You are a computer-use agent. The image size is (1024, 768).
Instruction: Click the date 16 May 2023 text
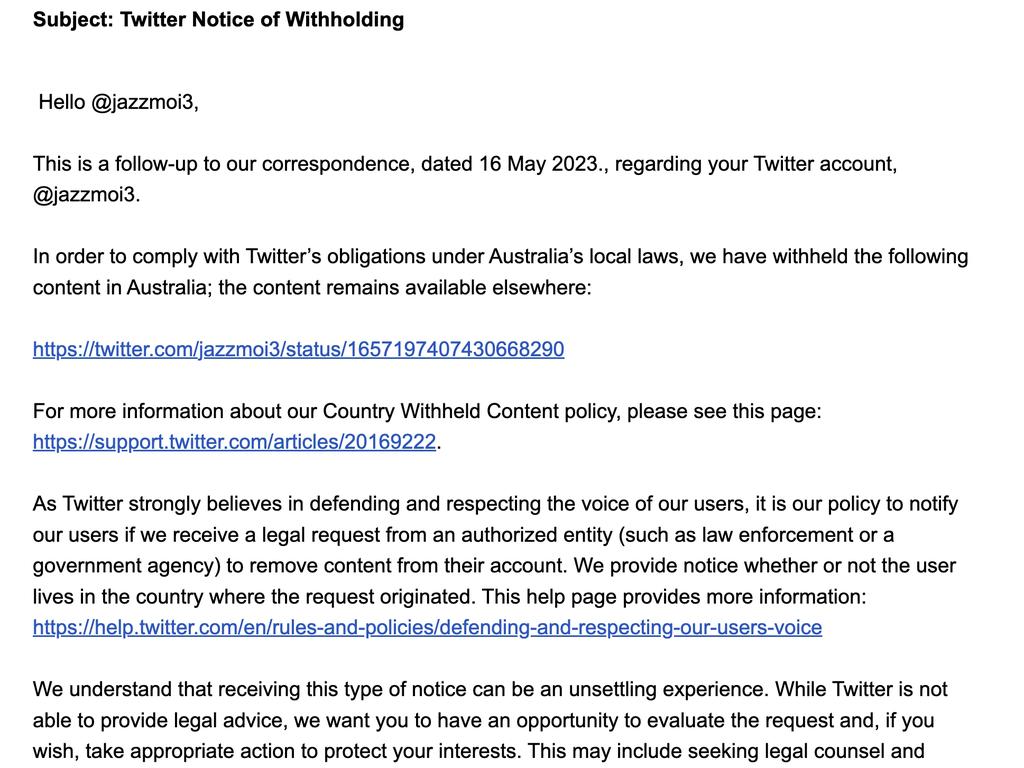point(538,164)
